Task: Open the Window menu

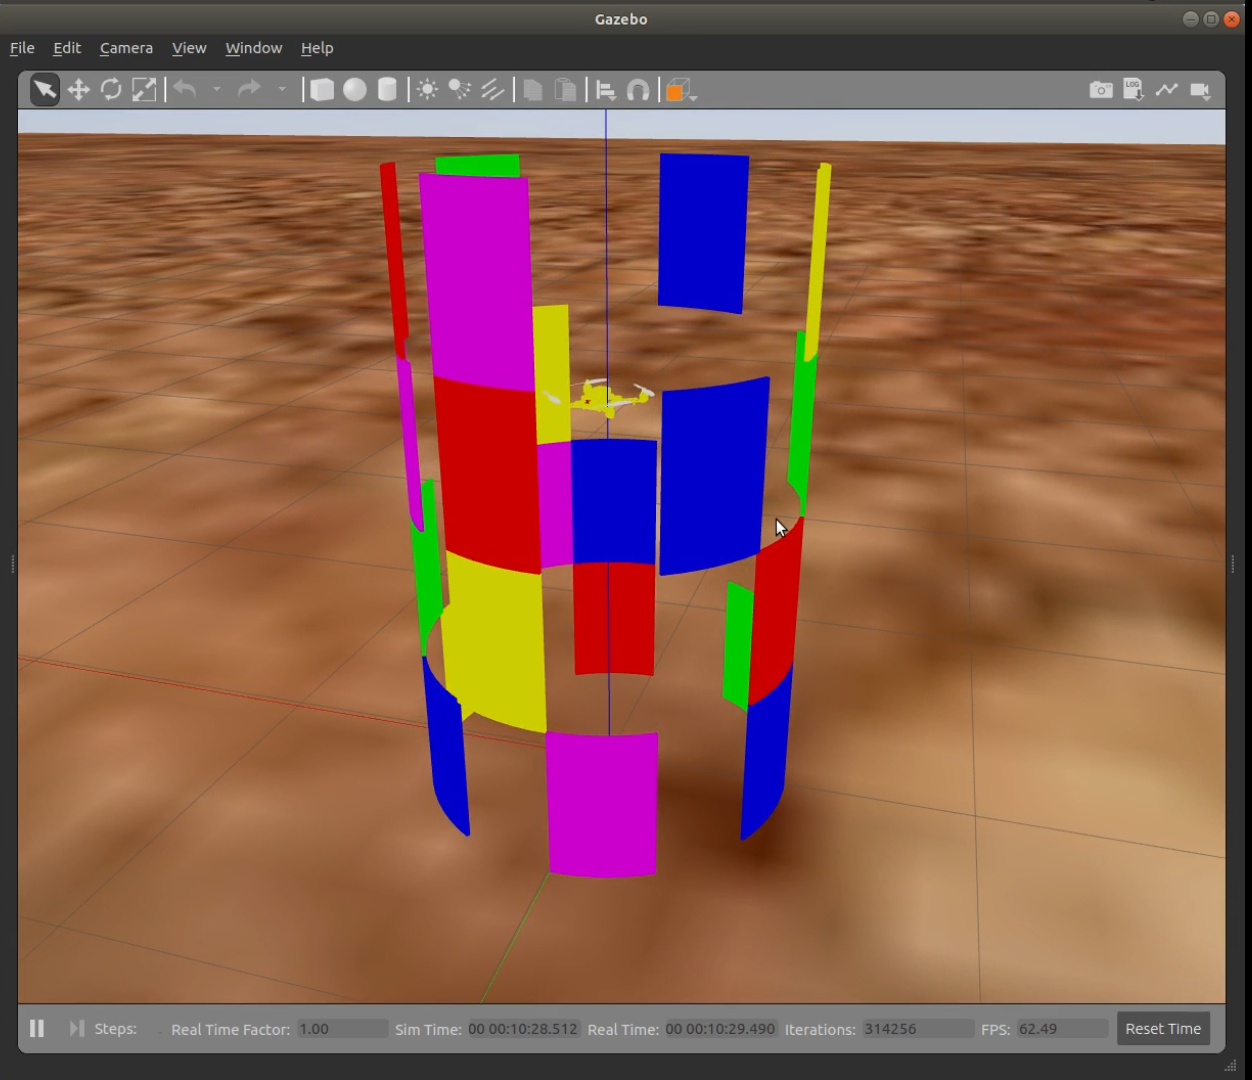Action: 254,48
